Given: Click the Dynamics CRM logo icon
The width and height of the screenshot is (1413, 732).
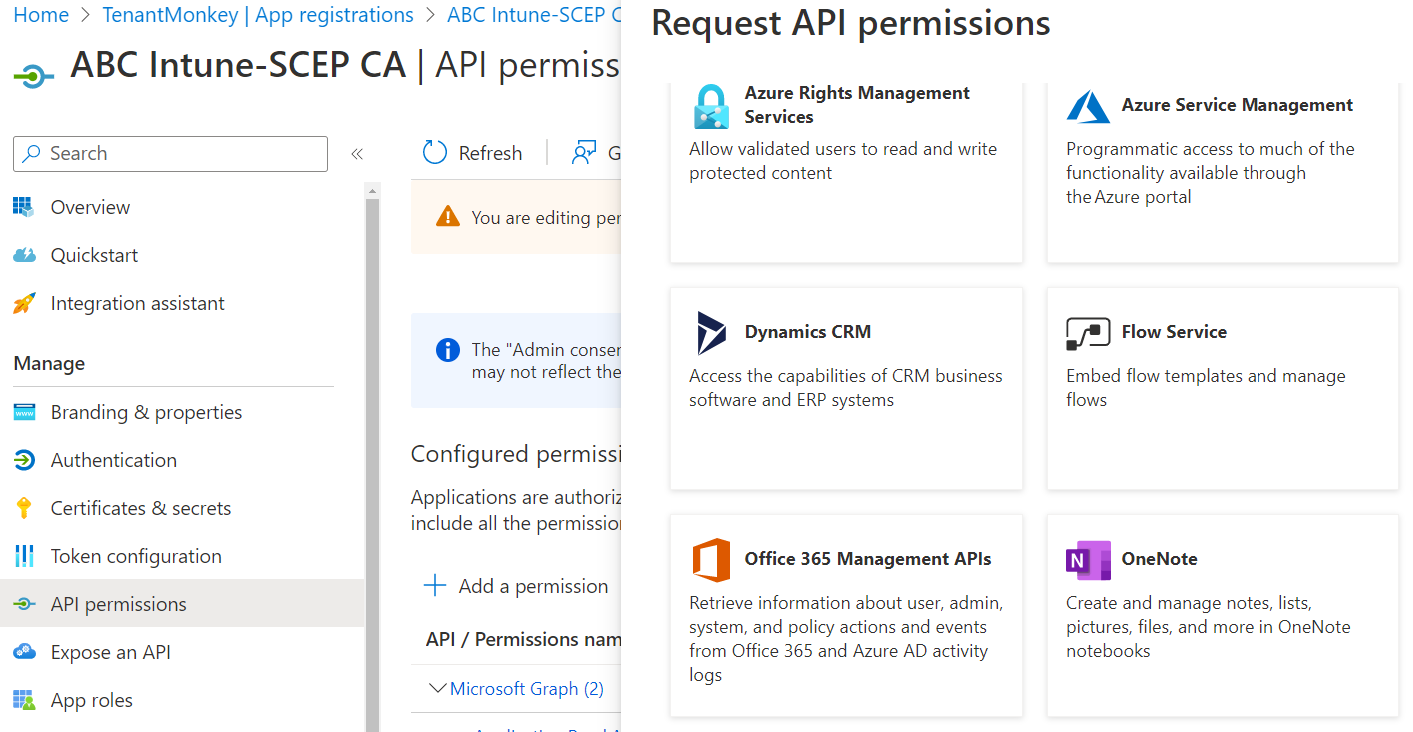Looking at the screenshot, I should point(711,333).
